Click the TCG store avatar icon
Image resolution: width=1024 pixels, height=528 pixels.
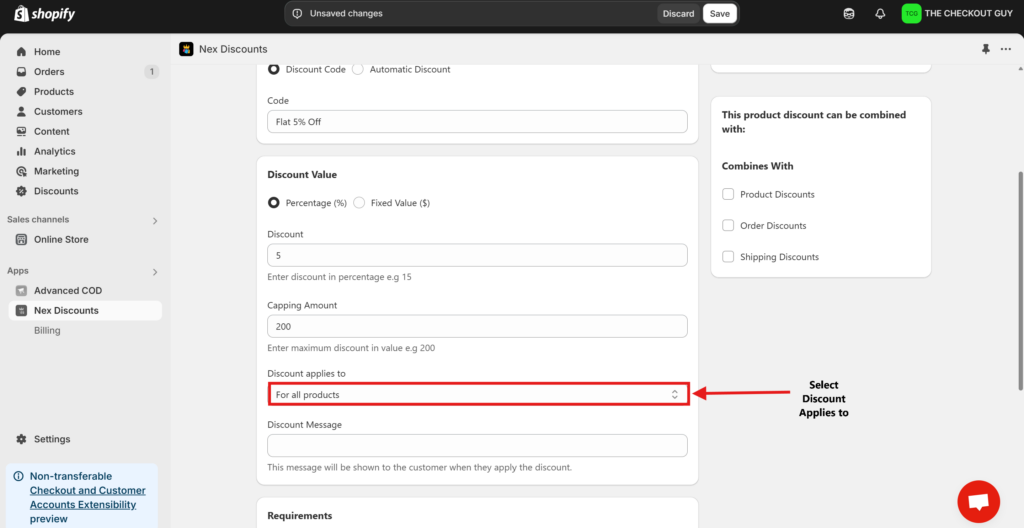pyautogui.click(x=910, y=14)
